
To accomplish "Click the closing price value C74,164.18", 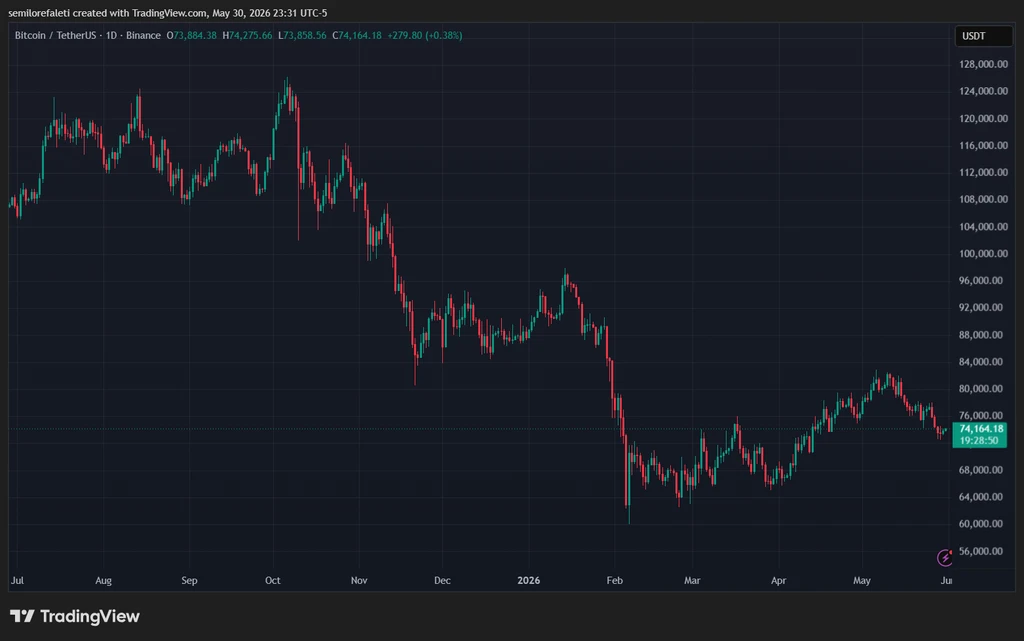I will point(357,35).
